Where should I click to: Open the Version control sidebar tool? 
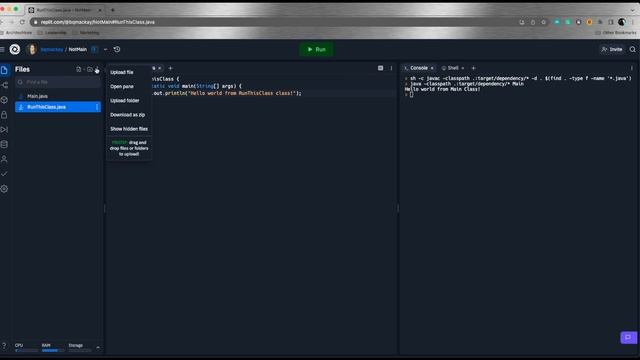tap(4, 85)
